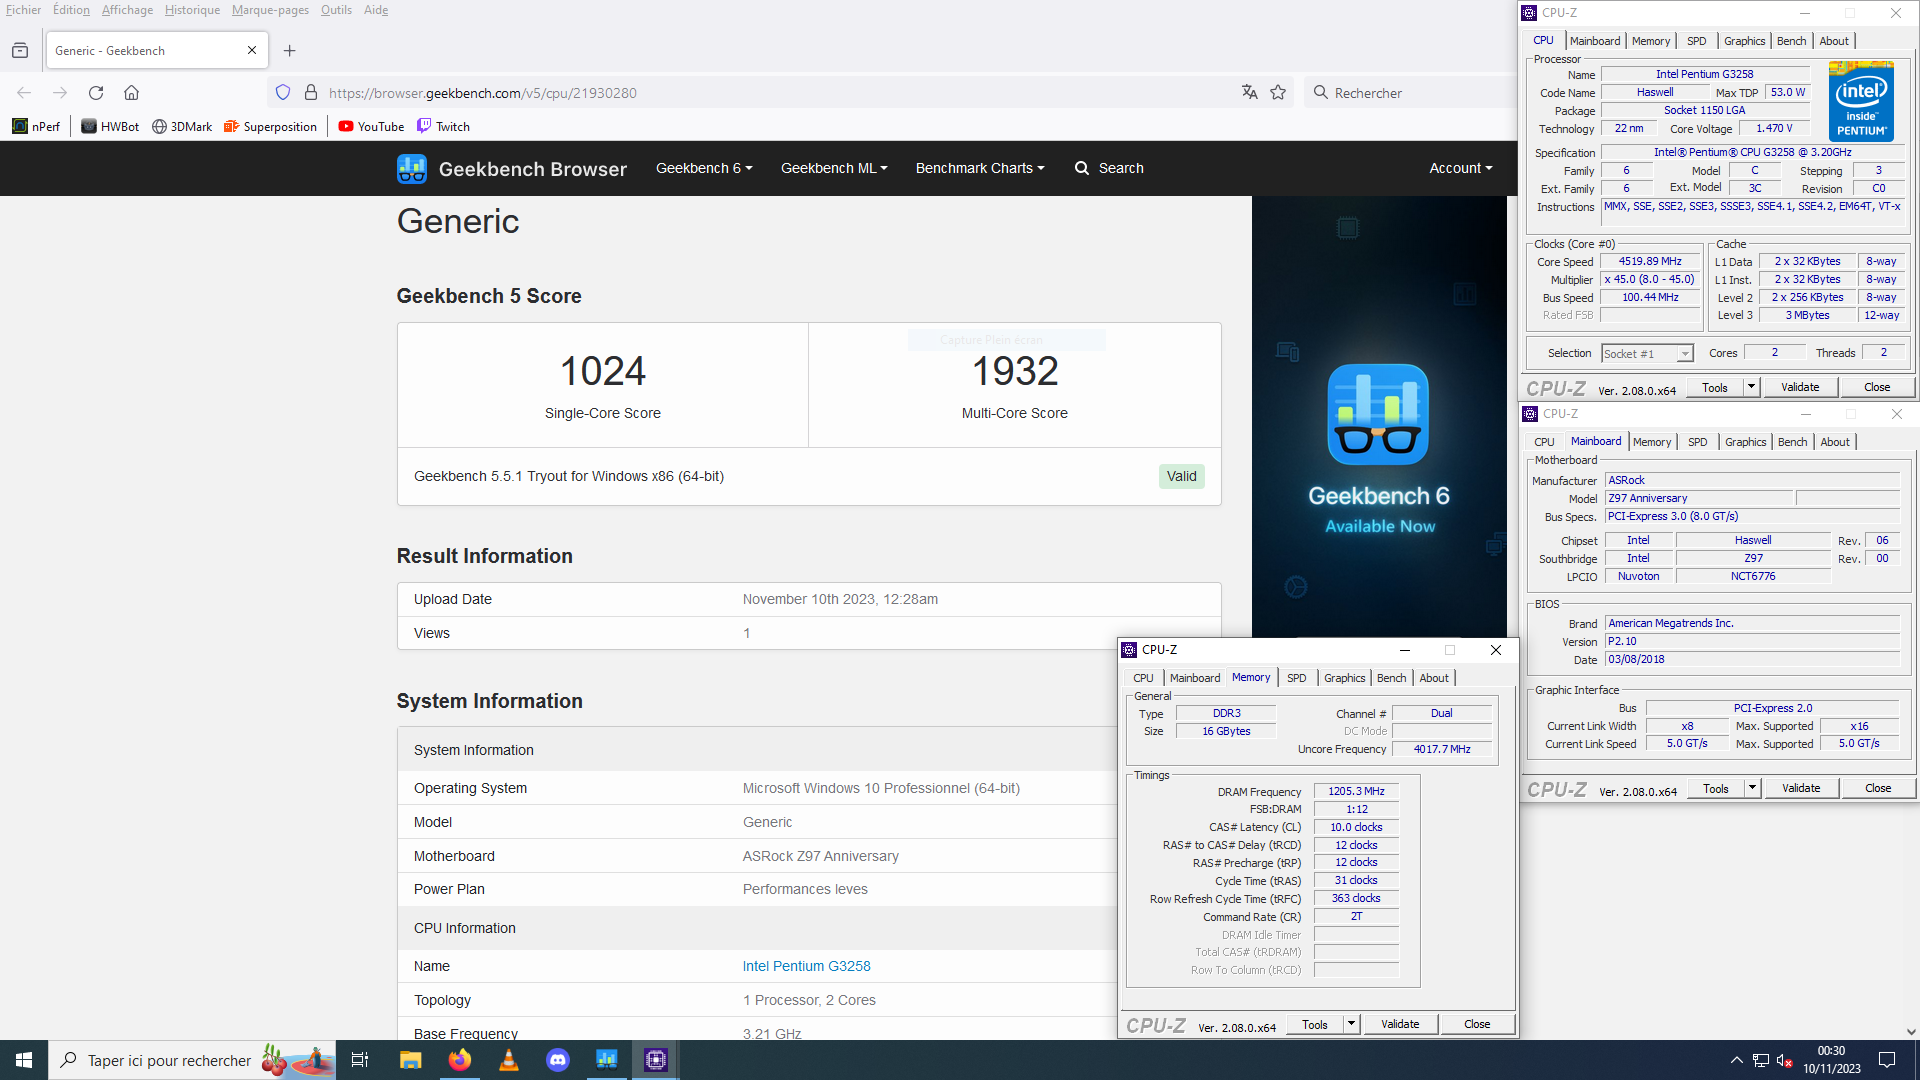
Task: Click the site padlock icon
Action: point(311,93)
